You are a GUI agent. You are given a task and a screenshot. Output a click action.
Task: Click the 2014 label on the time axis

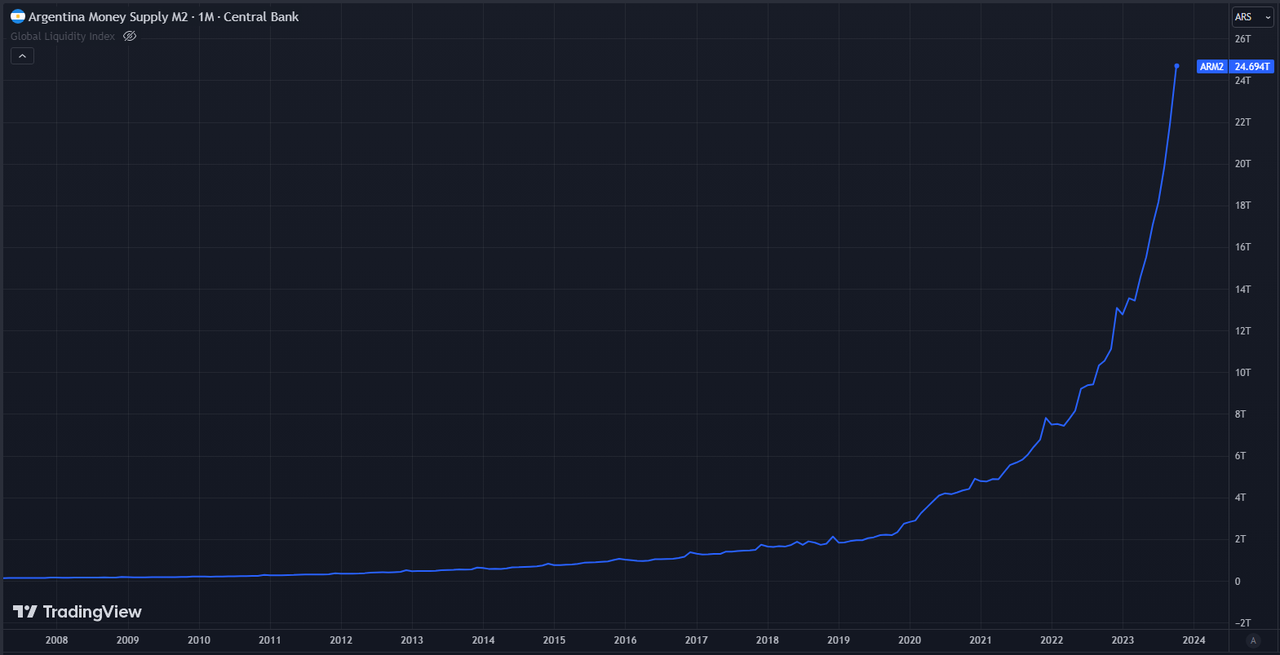483,640
